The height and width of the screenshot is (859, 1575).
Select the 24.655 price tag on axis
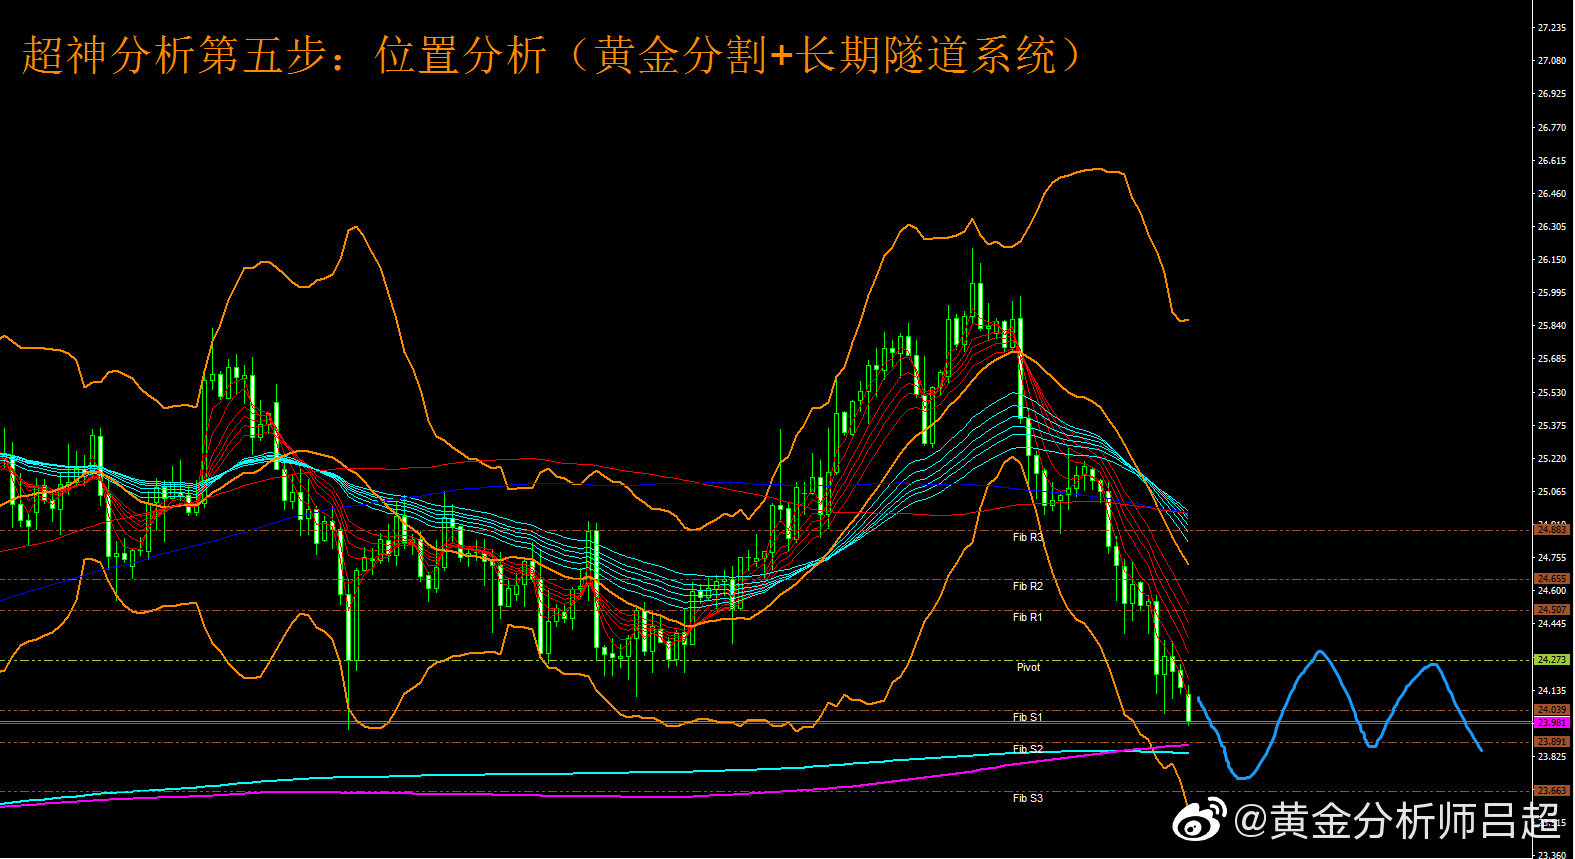1551,579
